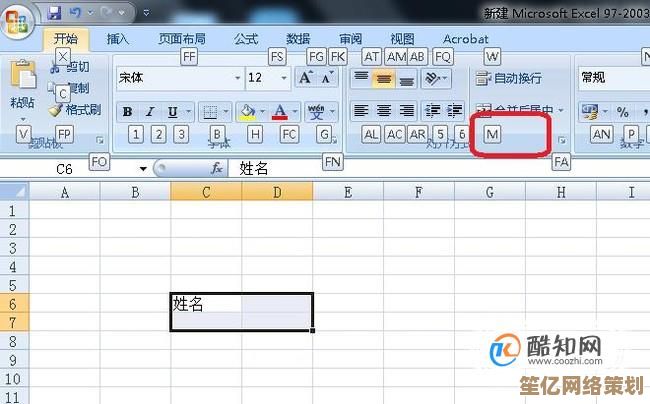The height and width of the screenshot is (404, 650).
Task: Expand font color dropdown arrow
Action: click(x=295, y=112)
